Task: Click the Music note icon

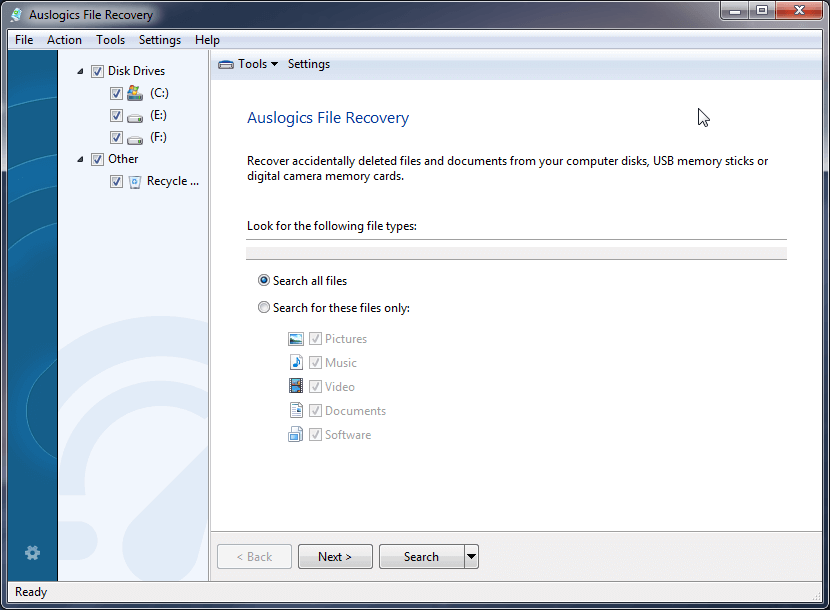Action: 296,363
